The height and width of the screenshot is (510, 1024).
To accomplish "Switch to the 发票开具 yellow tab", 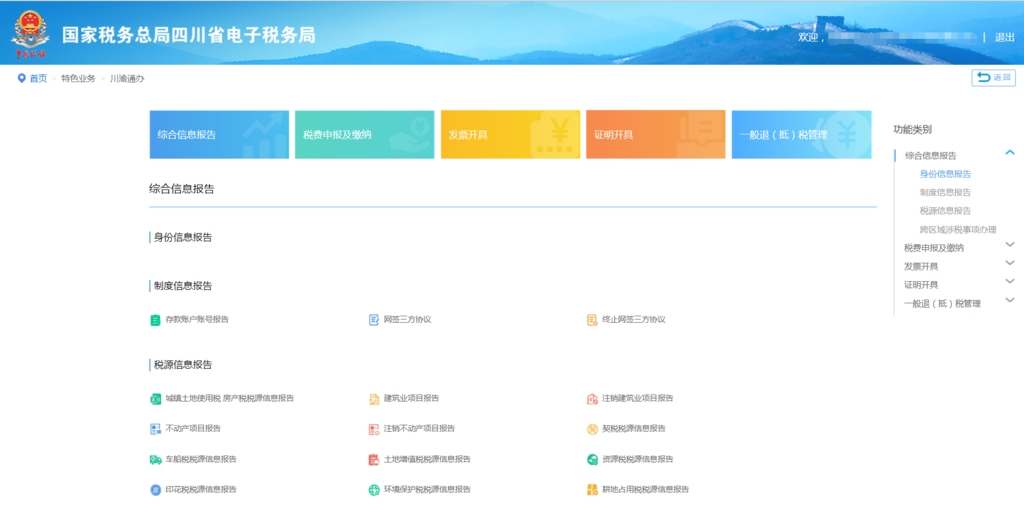I will 510,135.
